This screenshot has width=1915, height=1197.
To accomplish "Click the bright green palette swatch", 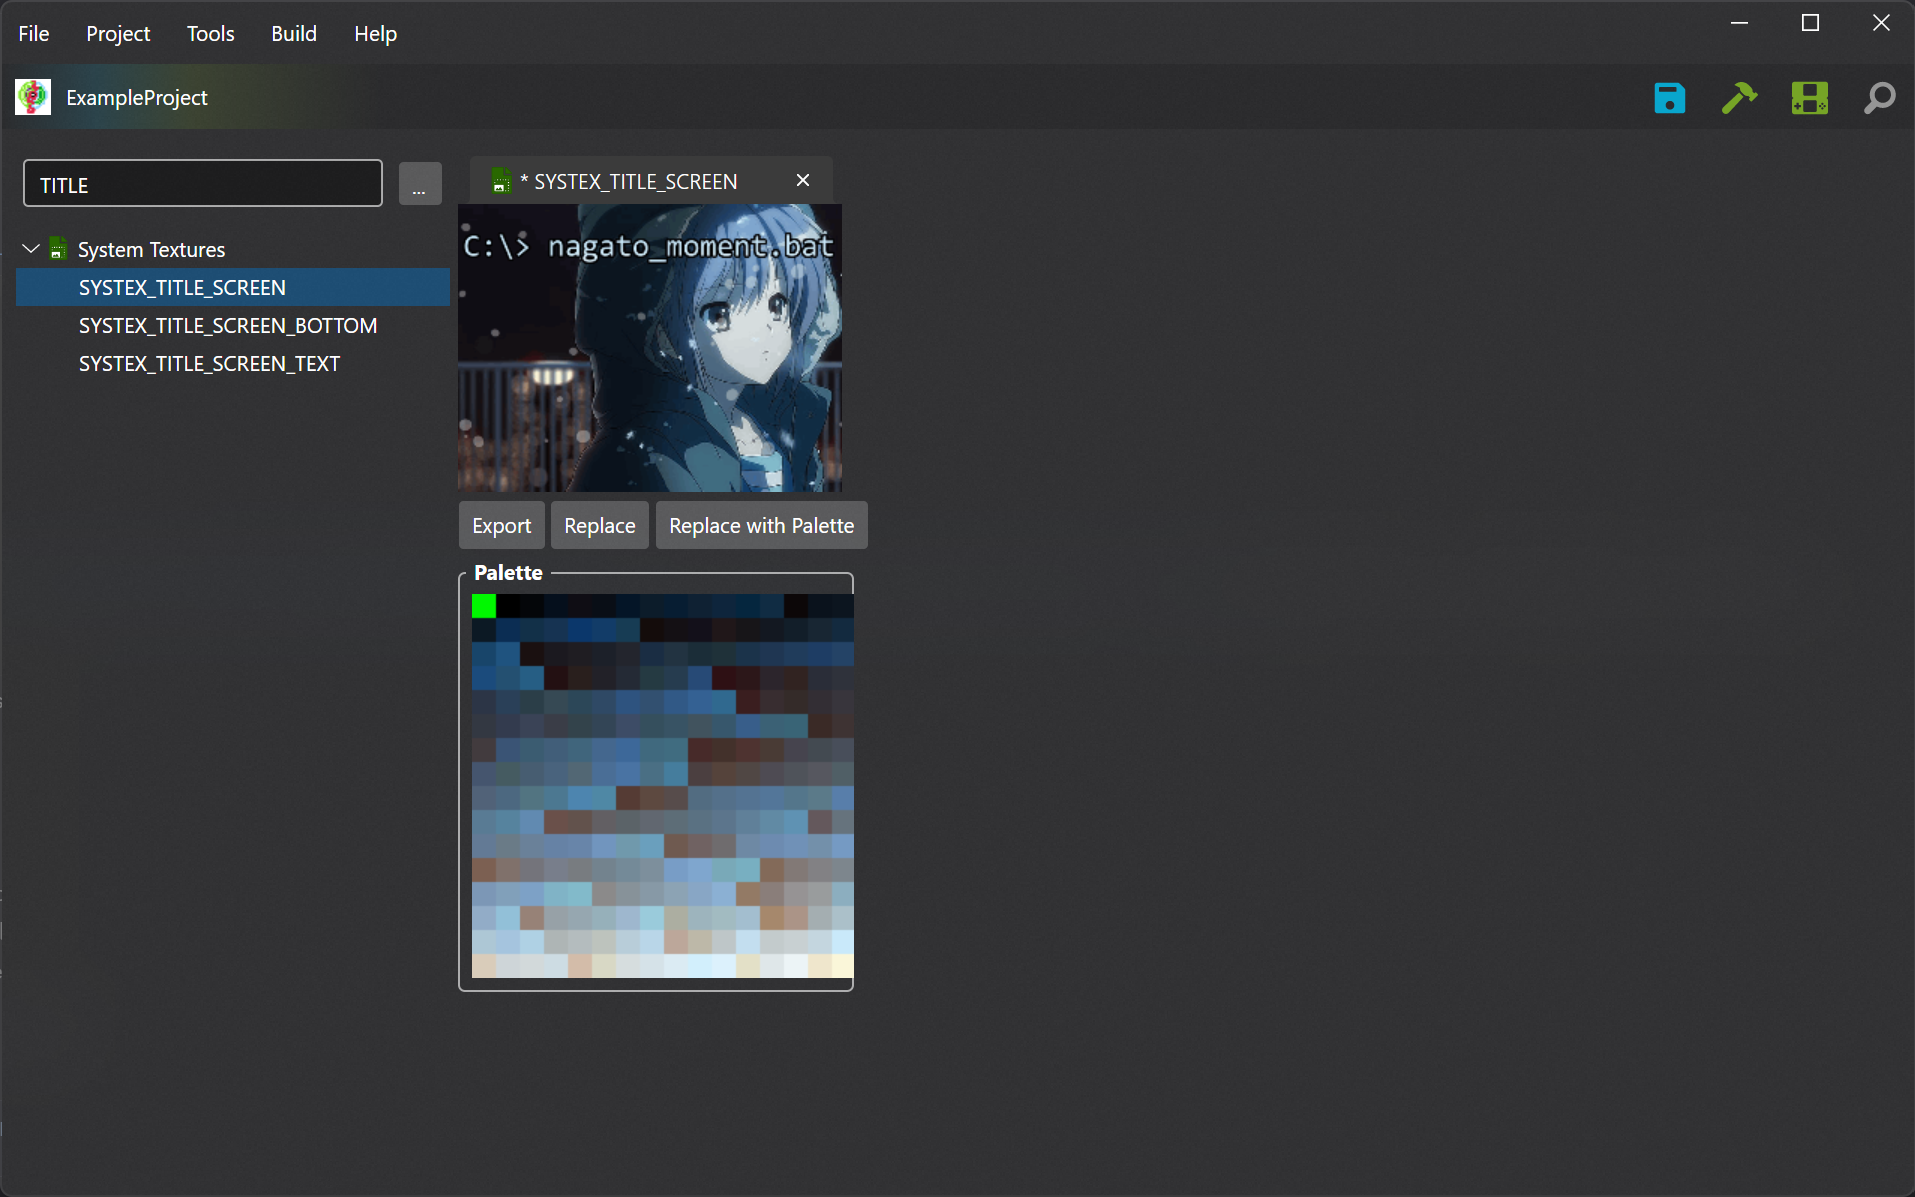I will tap(484, 605).
